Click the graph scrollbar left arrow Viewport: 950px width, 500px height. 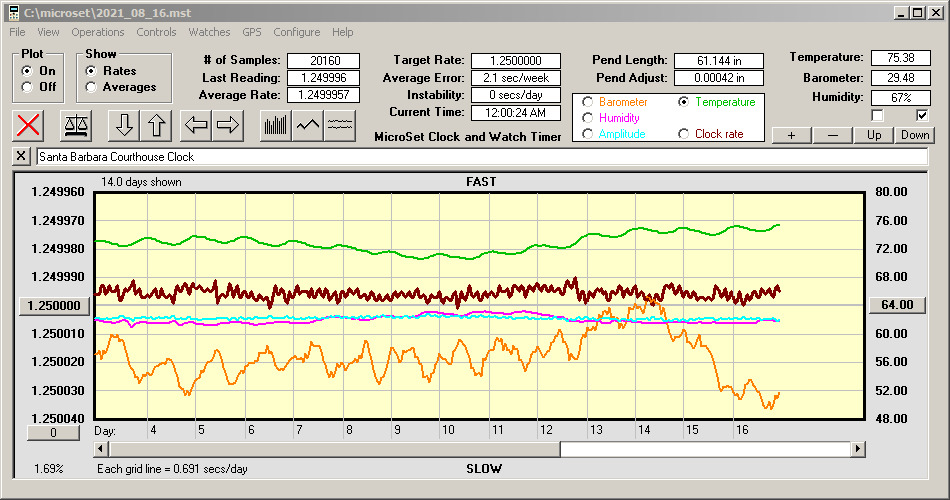pos(101,449)
